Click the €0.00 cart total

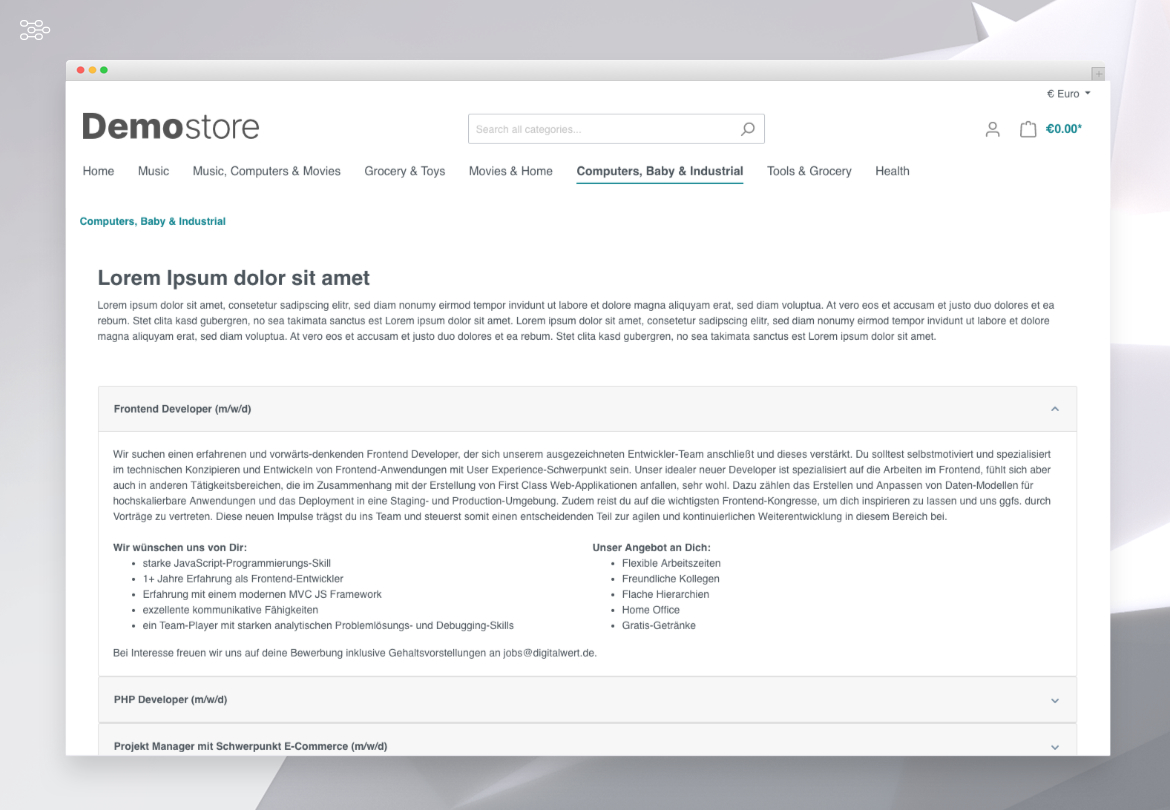tap(1063, 129)
